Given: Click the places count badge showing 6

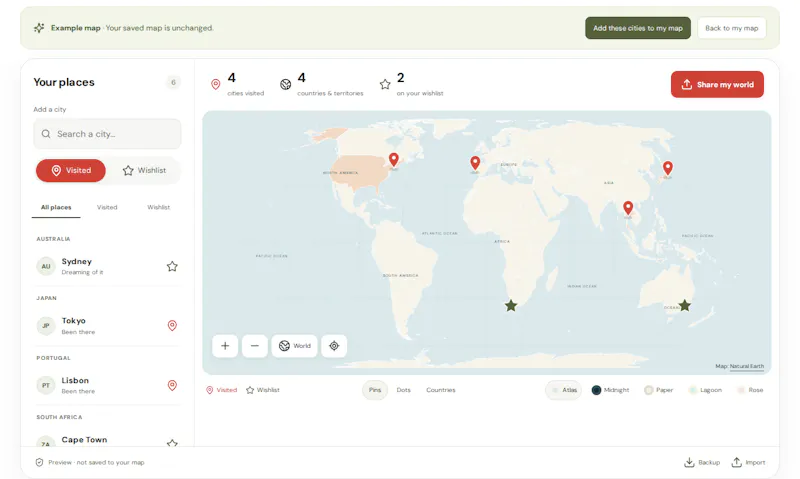Looking at the screenshot, I should tap(173, 82).
